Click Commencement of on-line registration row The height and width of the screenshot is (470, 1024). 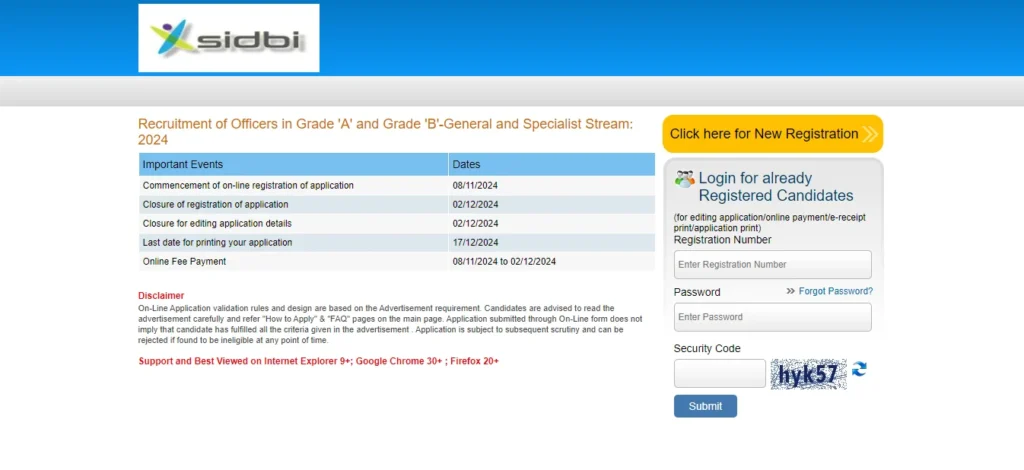[x=396, y=185]
